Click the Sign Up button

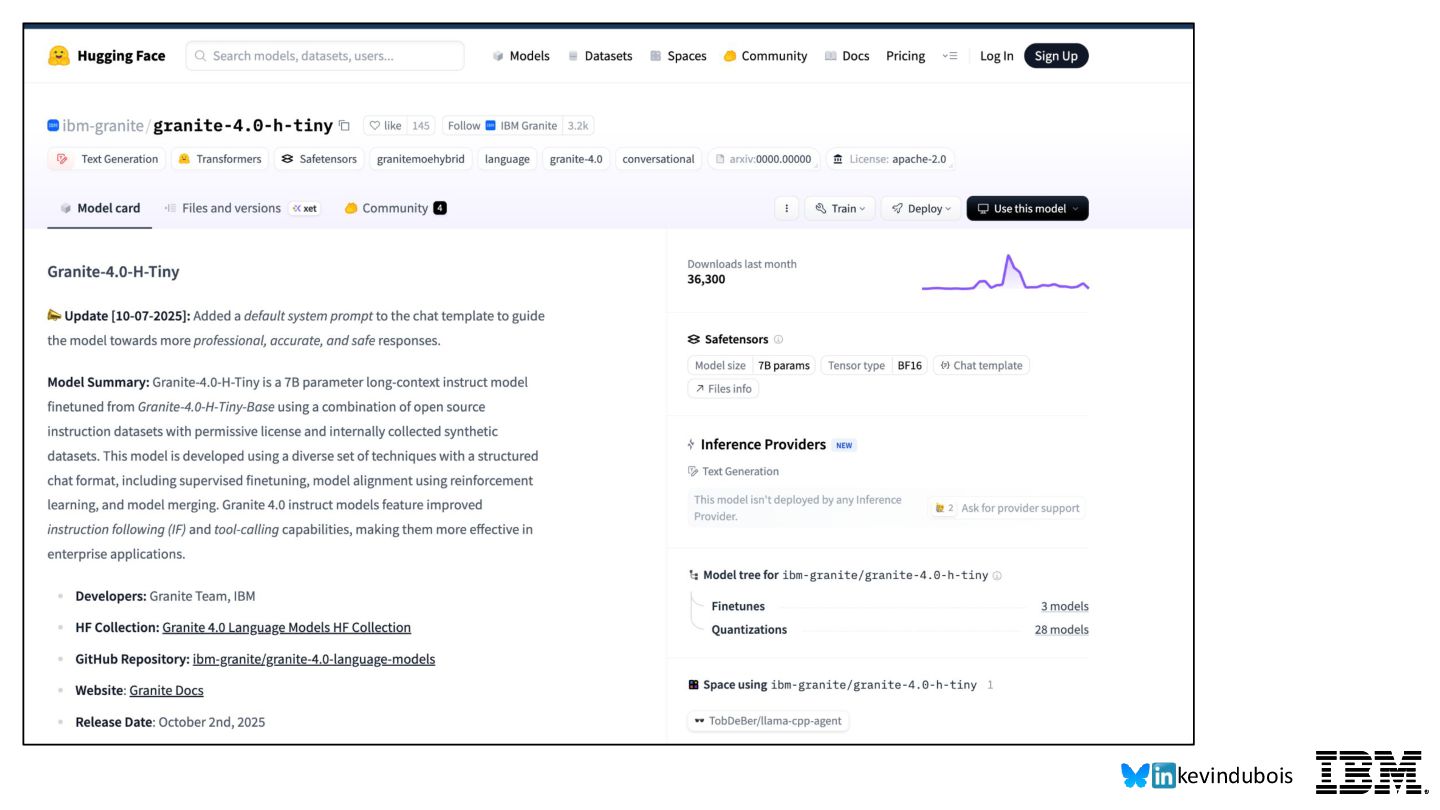click(1056, 56)
